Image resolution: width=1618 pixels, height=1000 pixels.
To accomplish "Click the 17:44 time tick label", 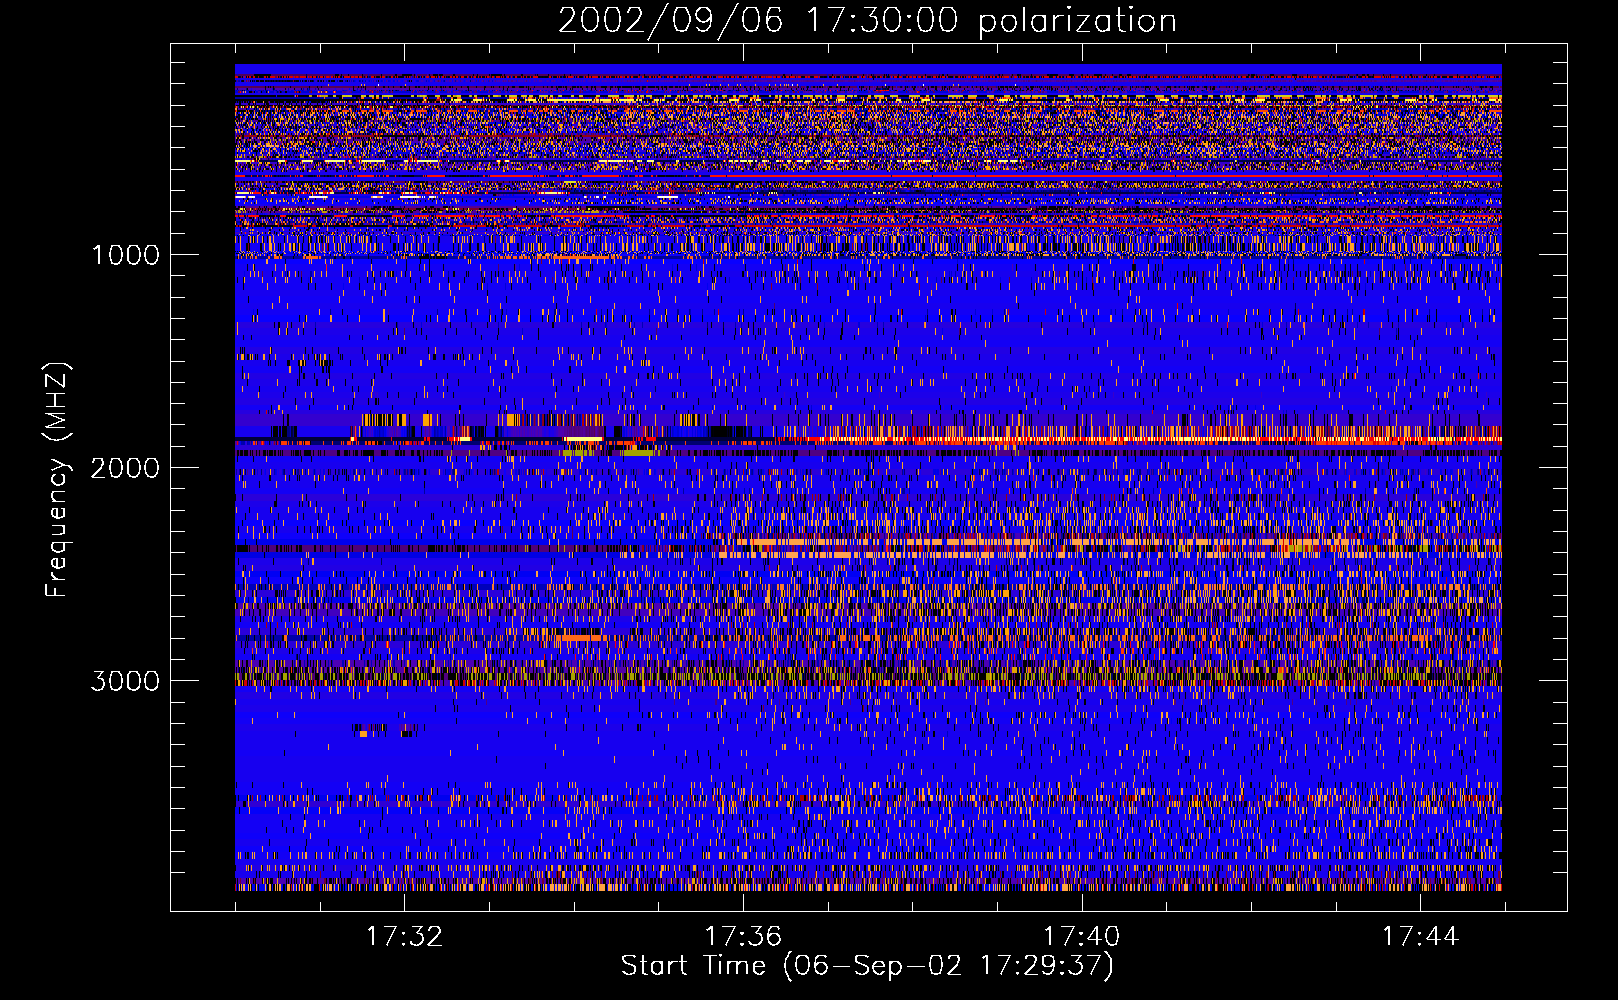I will point(1421,937).
